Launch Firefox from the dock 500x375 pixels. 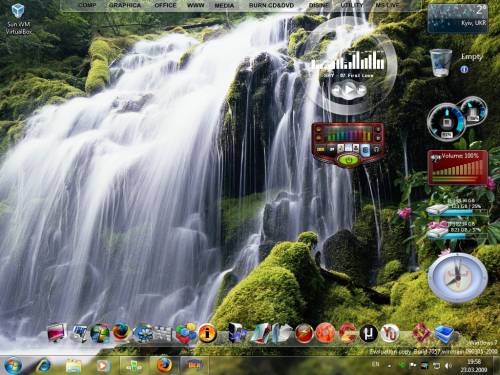tap(121, 332)
